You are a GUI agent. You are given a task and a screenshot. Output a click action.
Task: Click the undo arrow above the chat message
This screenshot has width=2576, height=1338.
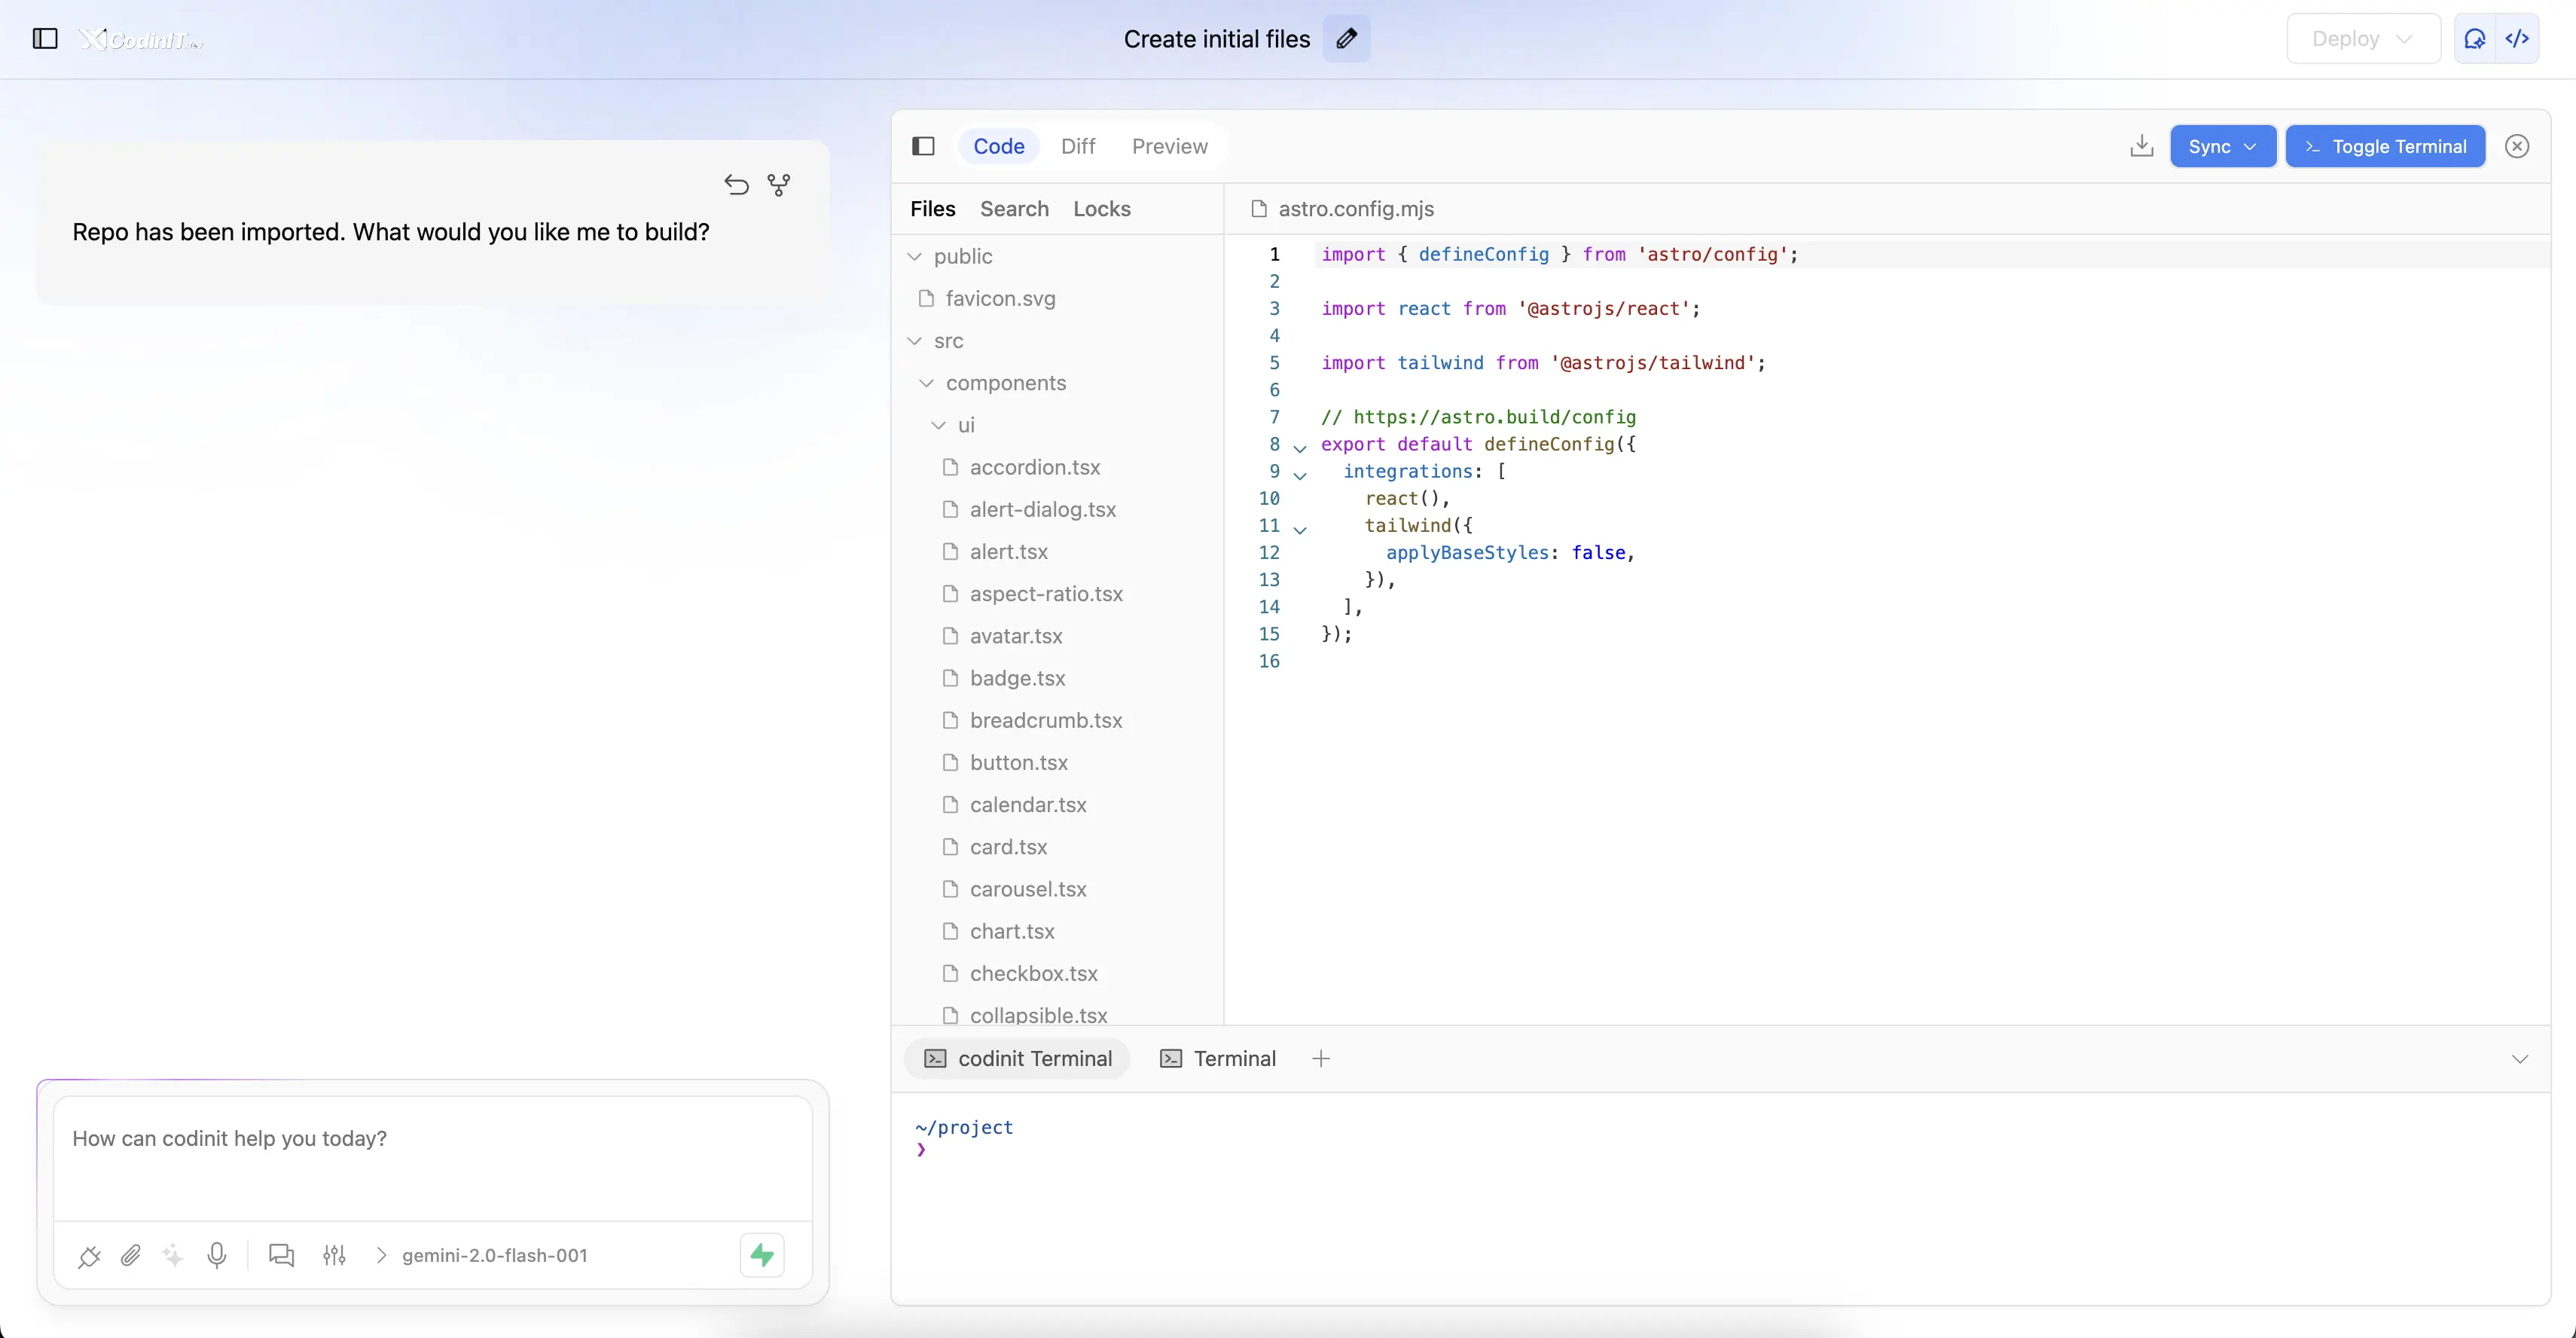[x=736, y=184]
